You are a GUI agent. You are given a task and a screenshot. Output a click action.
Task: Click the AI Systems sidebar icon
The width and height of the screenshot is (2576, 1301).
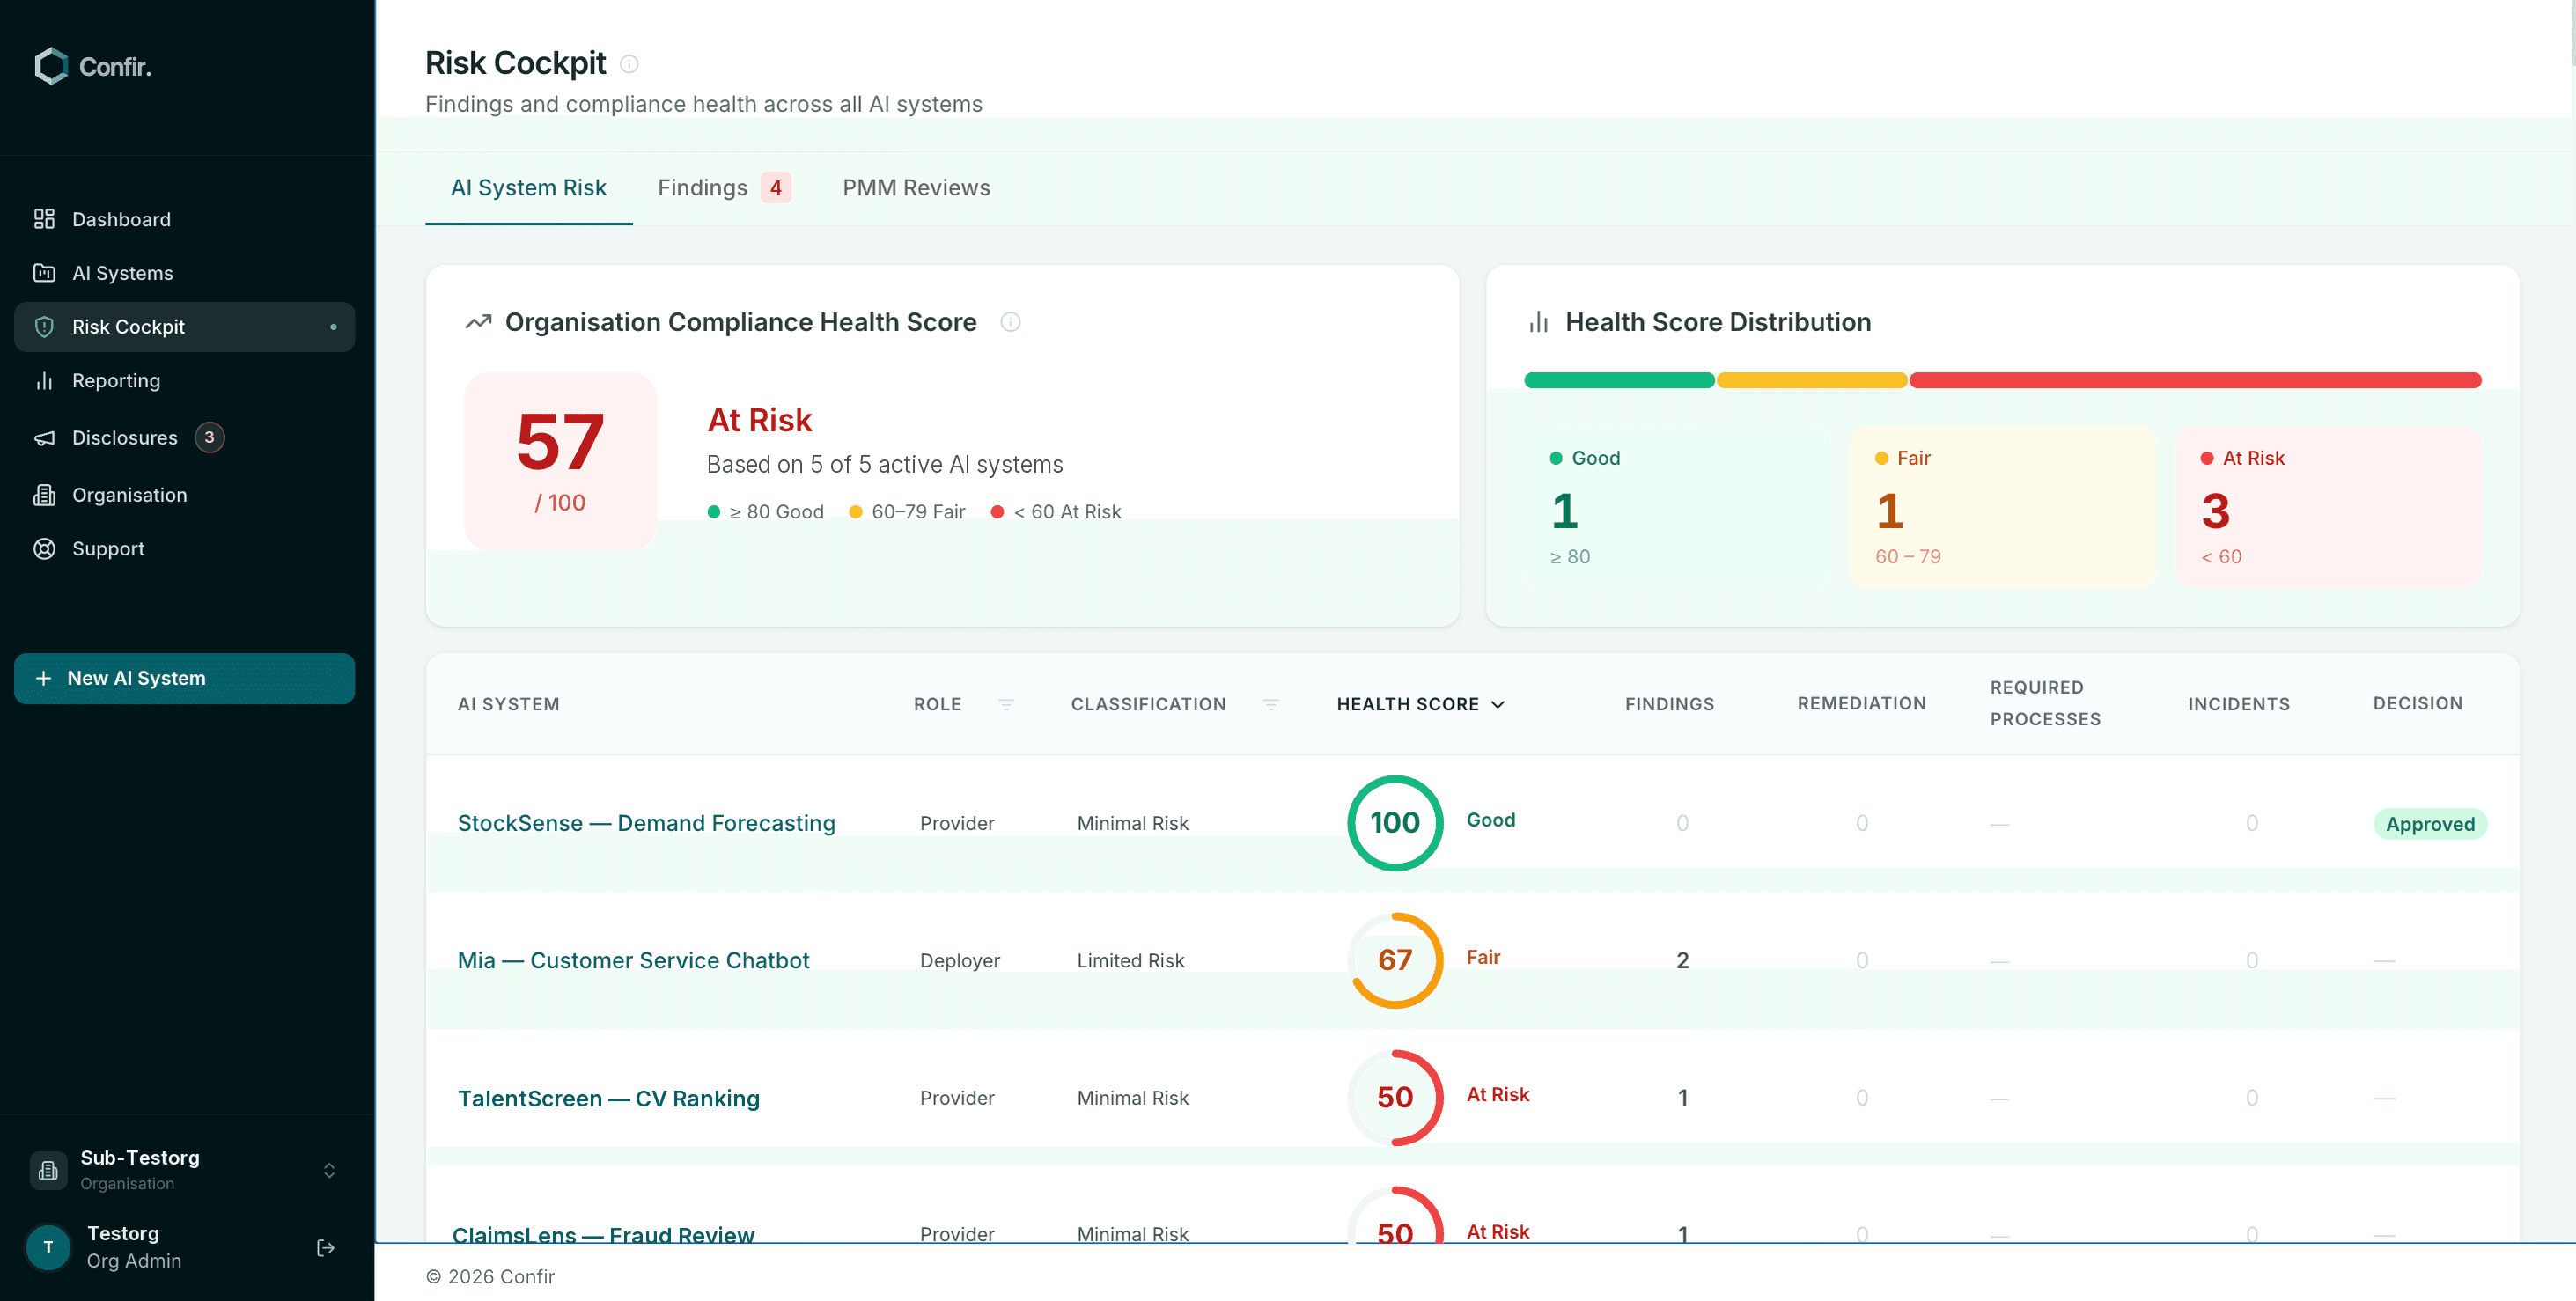(x=44, y=273)
